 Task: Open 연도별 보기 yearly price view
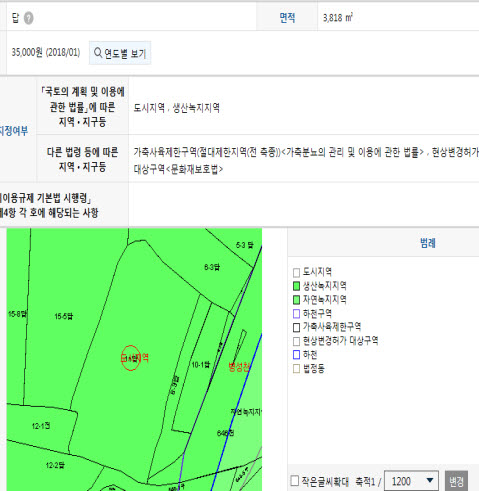[x=120, y=53]
